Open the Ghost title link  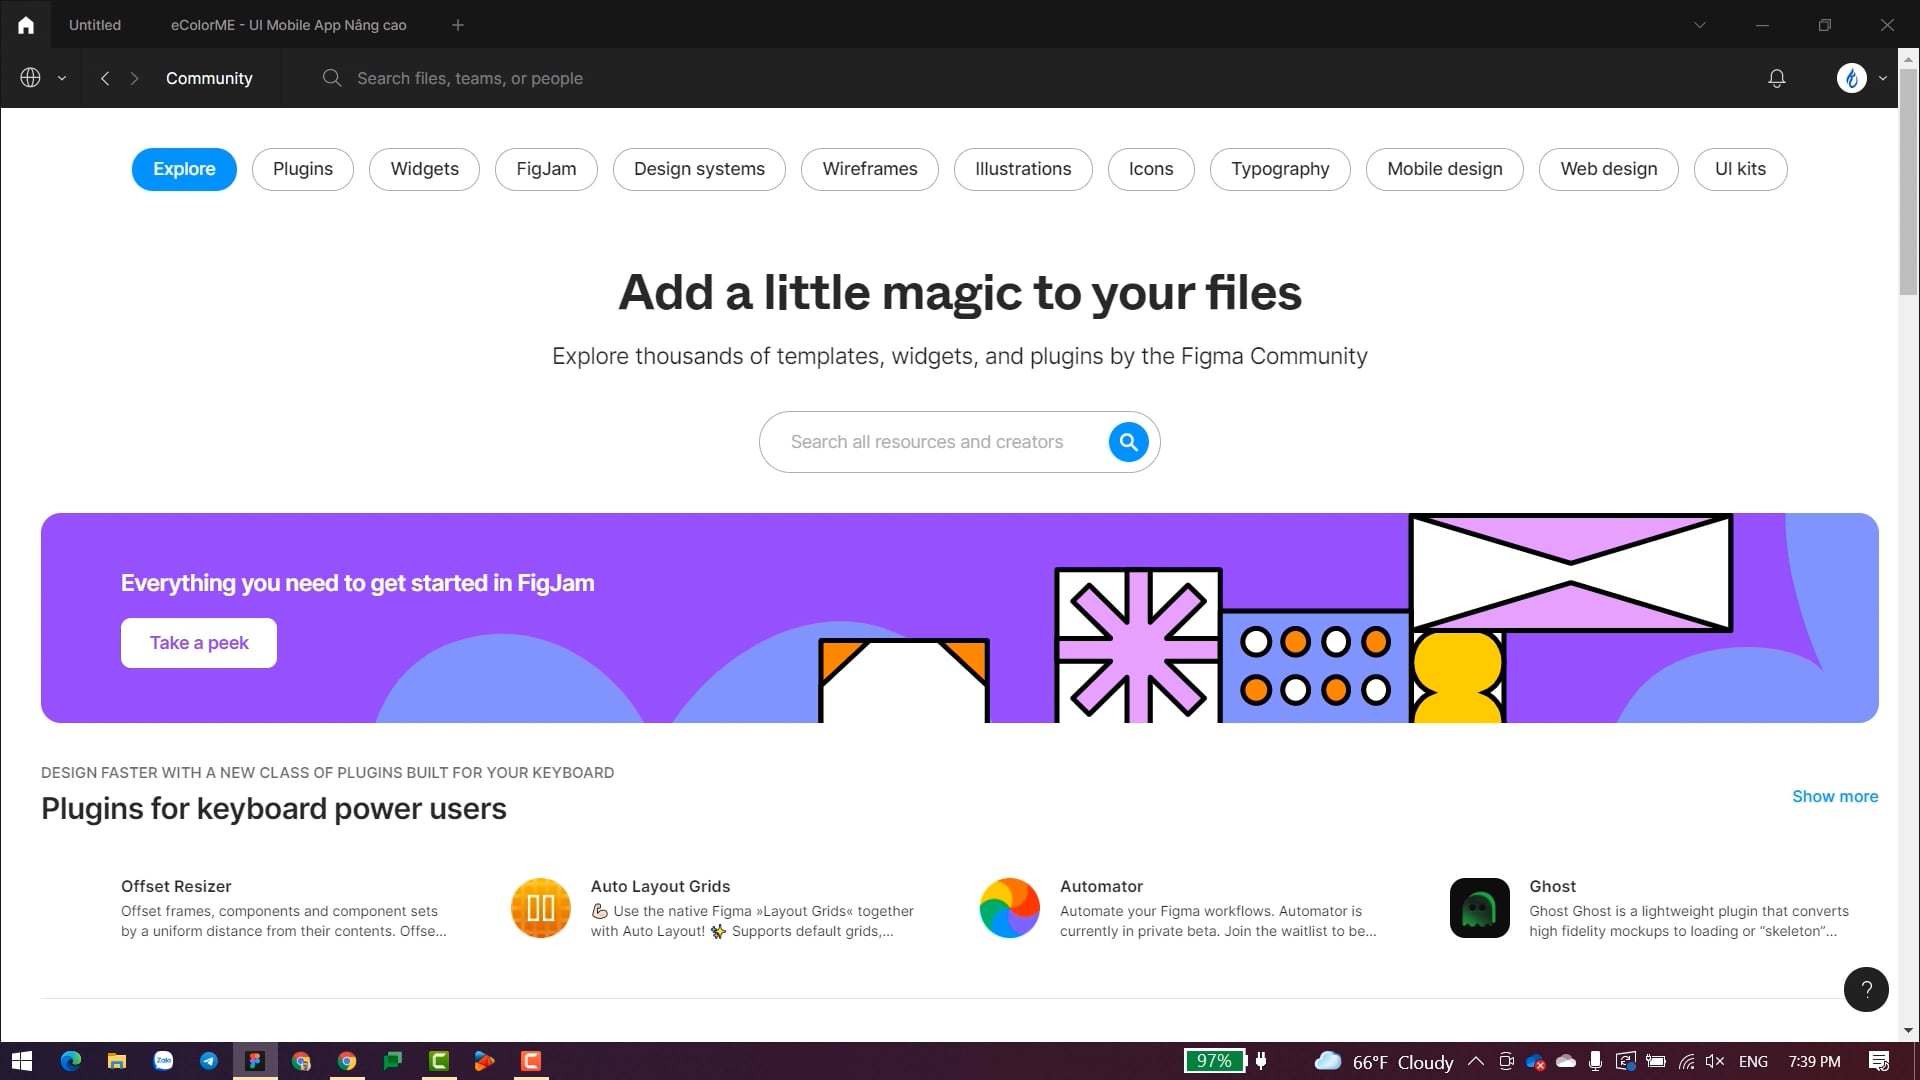(x=1552, y=886)
